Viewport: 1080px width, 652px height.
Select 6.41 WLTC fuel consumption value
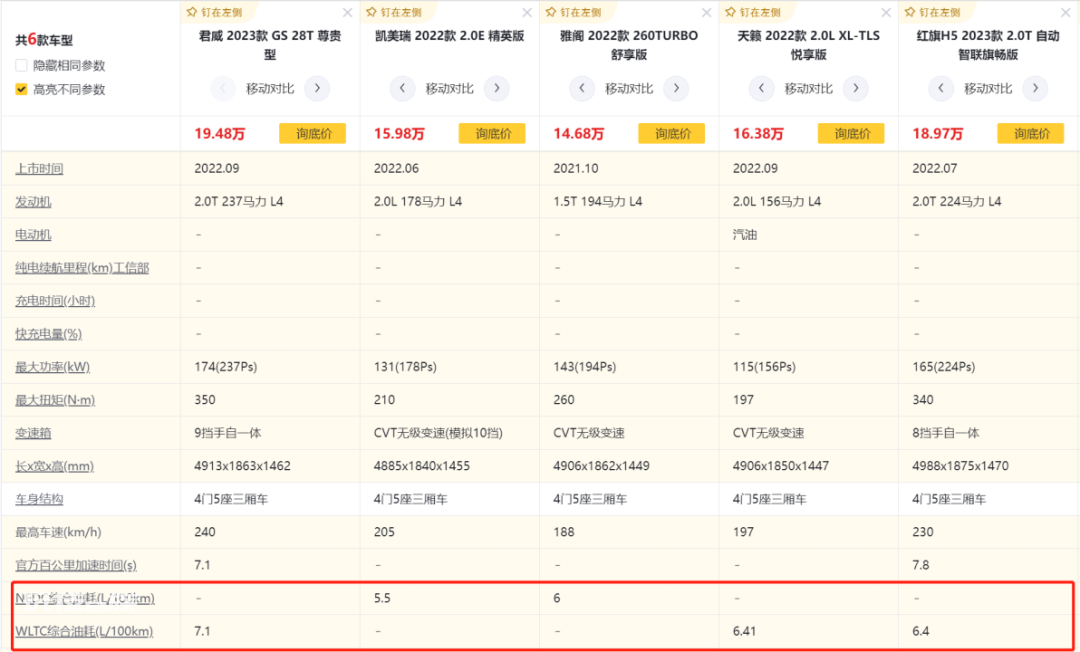pos(745,631)
